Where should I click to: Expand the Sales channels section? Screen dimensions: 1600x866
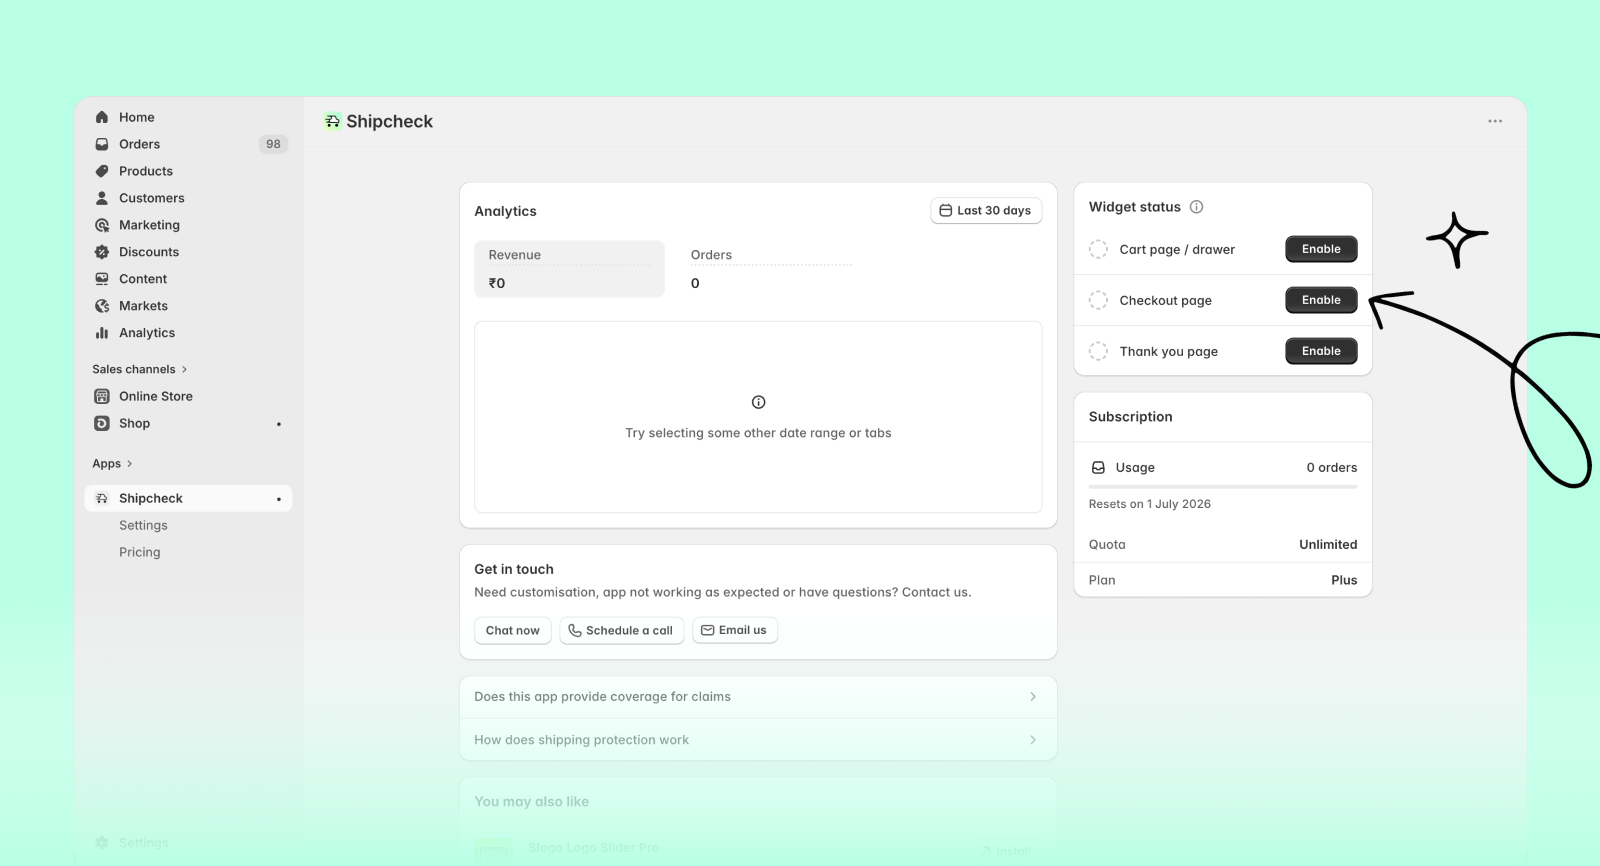(140, 369)
